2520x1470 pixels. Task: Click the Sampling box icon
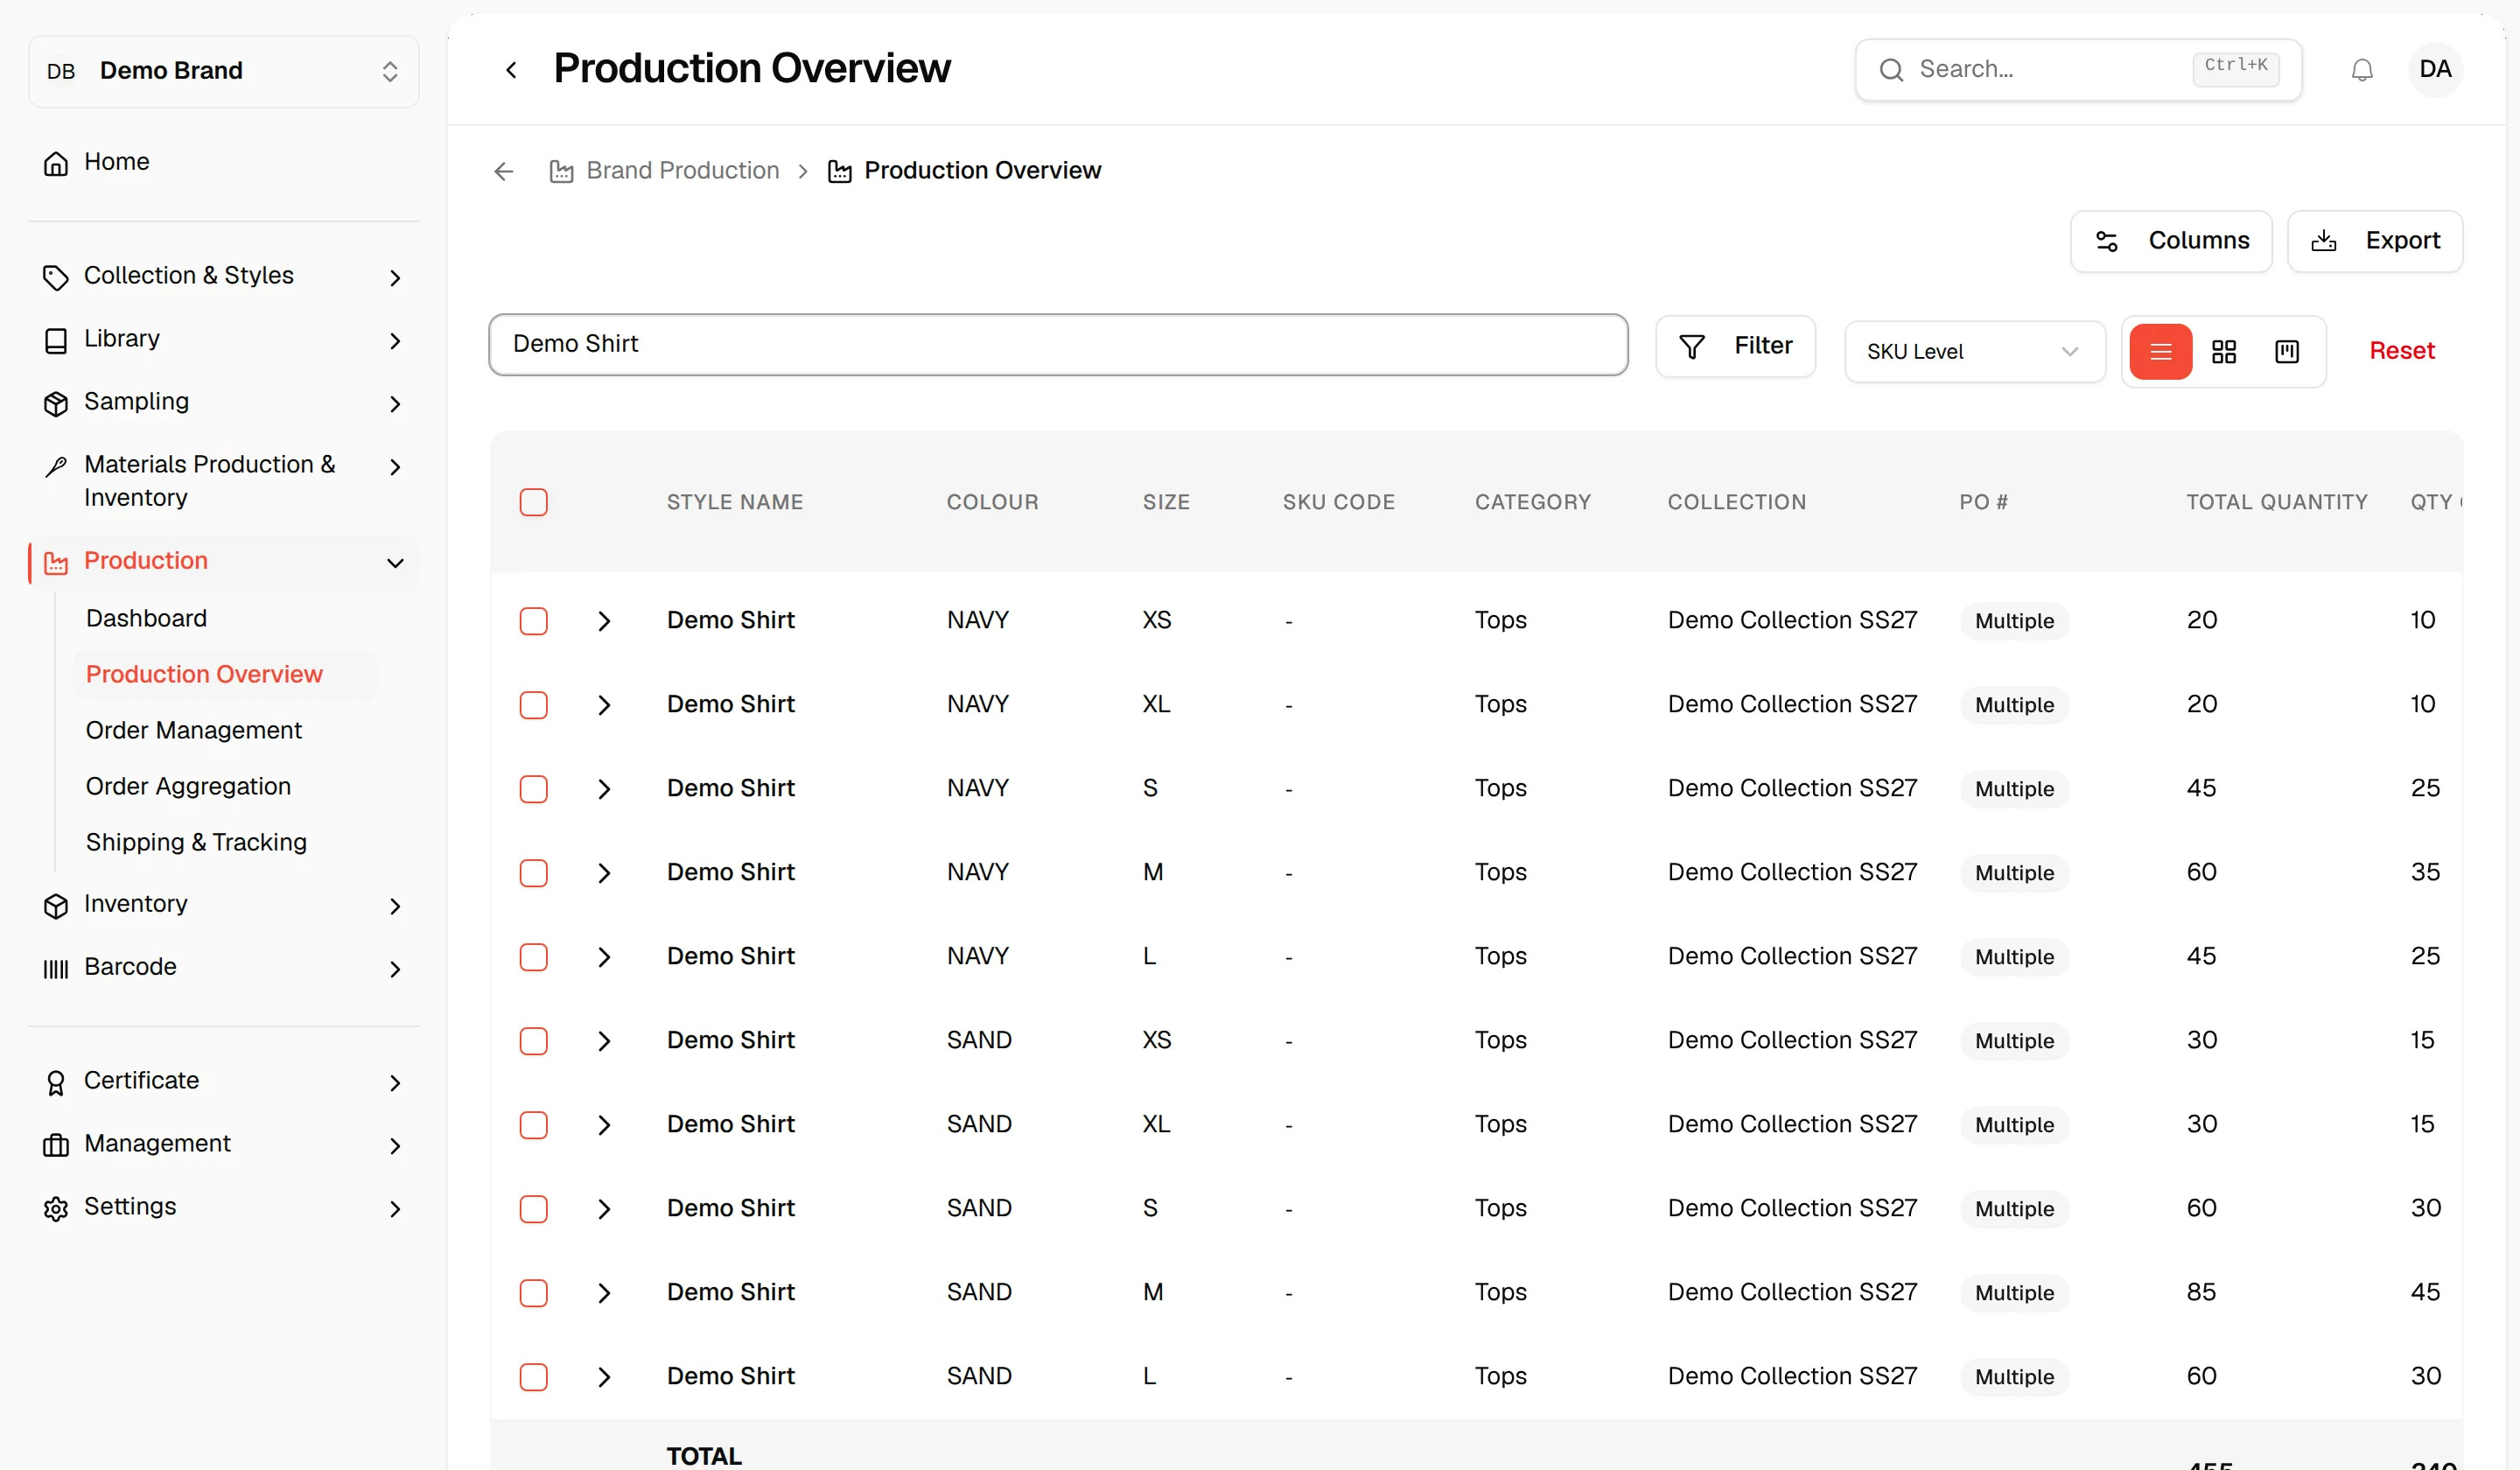point(56,403)
